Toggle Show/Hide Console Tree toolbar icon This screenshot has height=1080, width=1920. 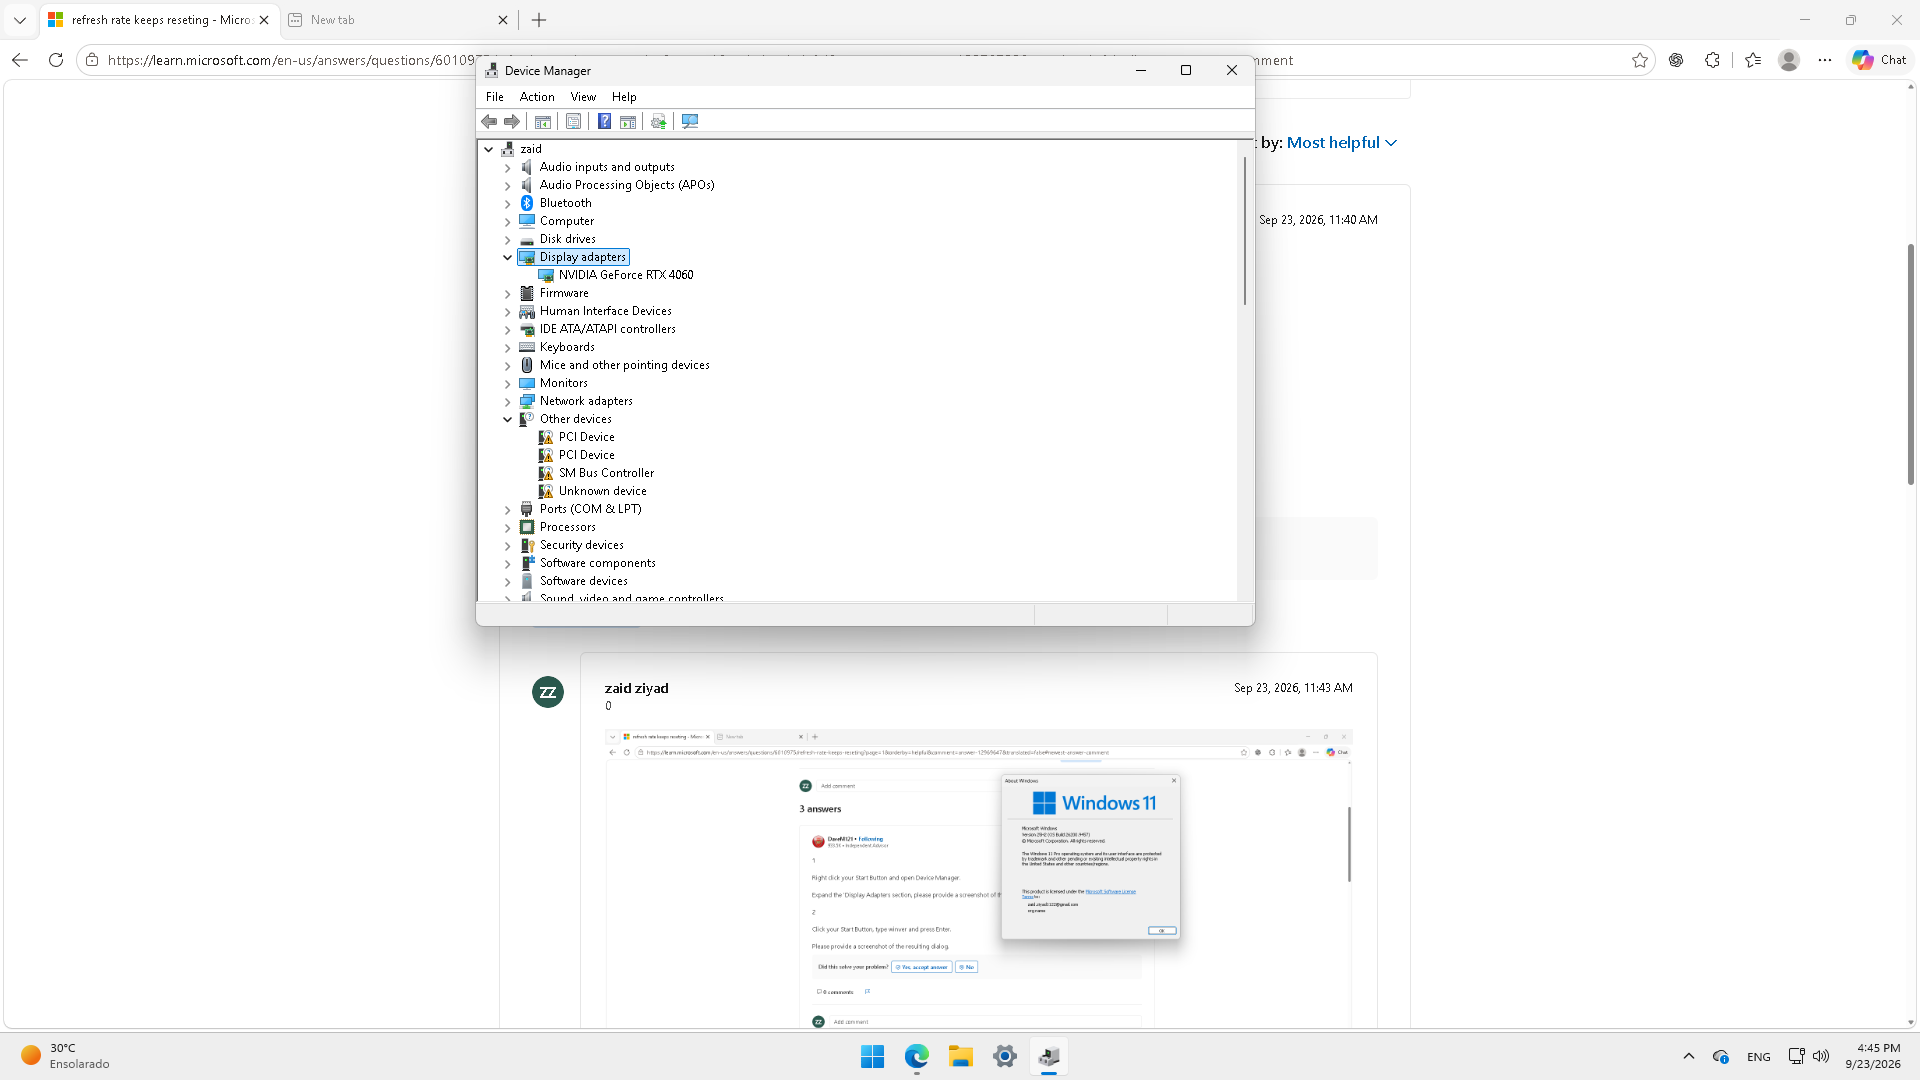(543, 122)
